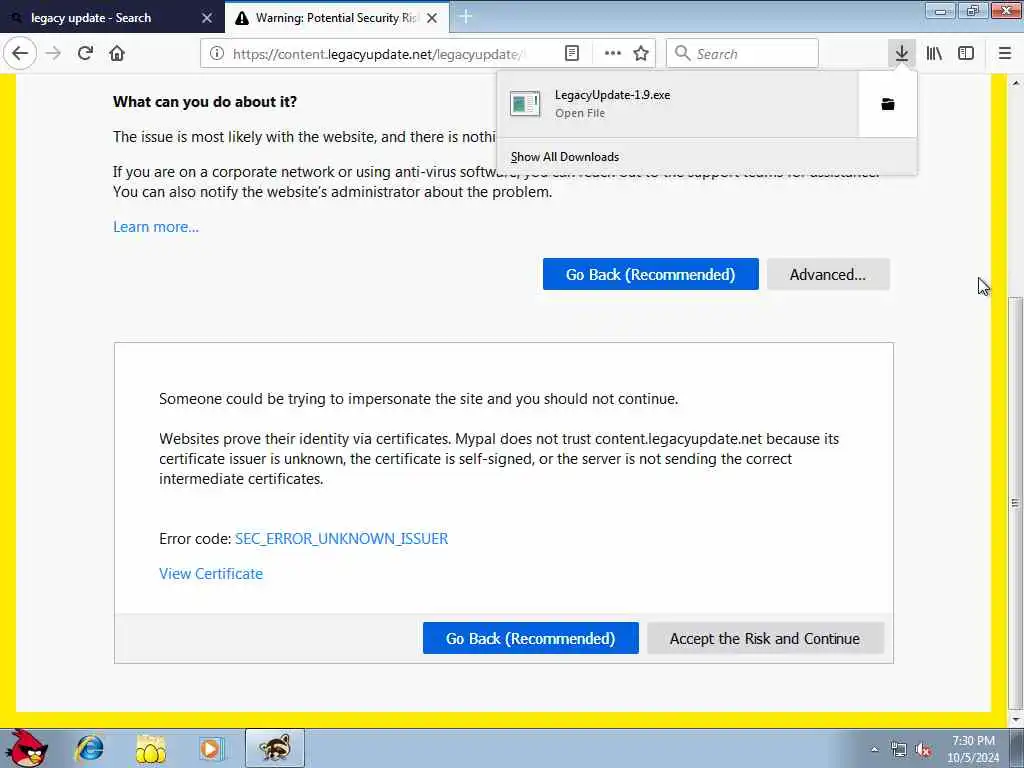Close the legacy update Search tab
This screenshot has height=768, width=1024.
206,18
